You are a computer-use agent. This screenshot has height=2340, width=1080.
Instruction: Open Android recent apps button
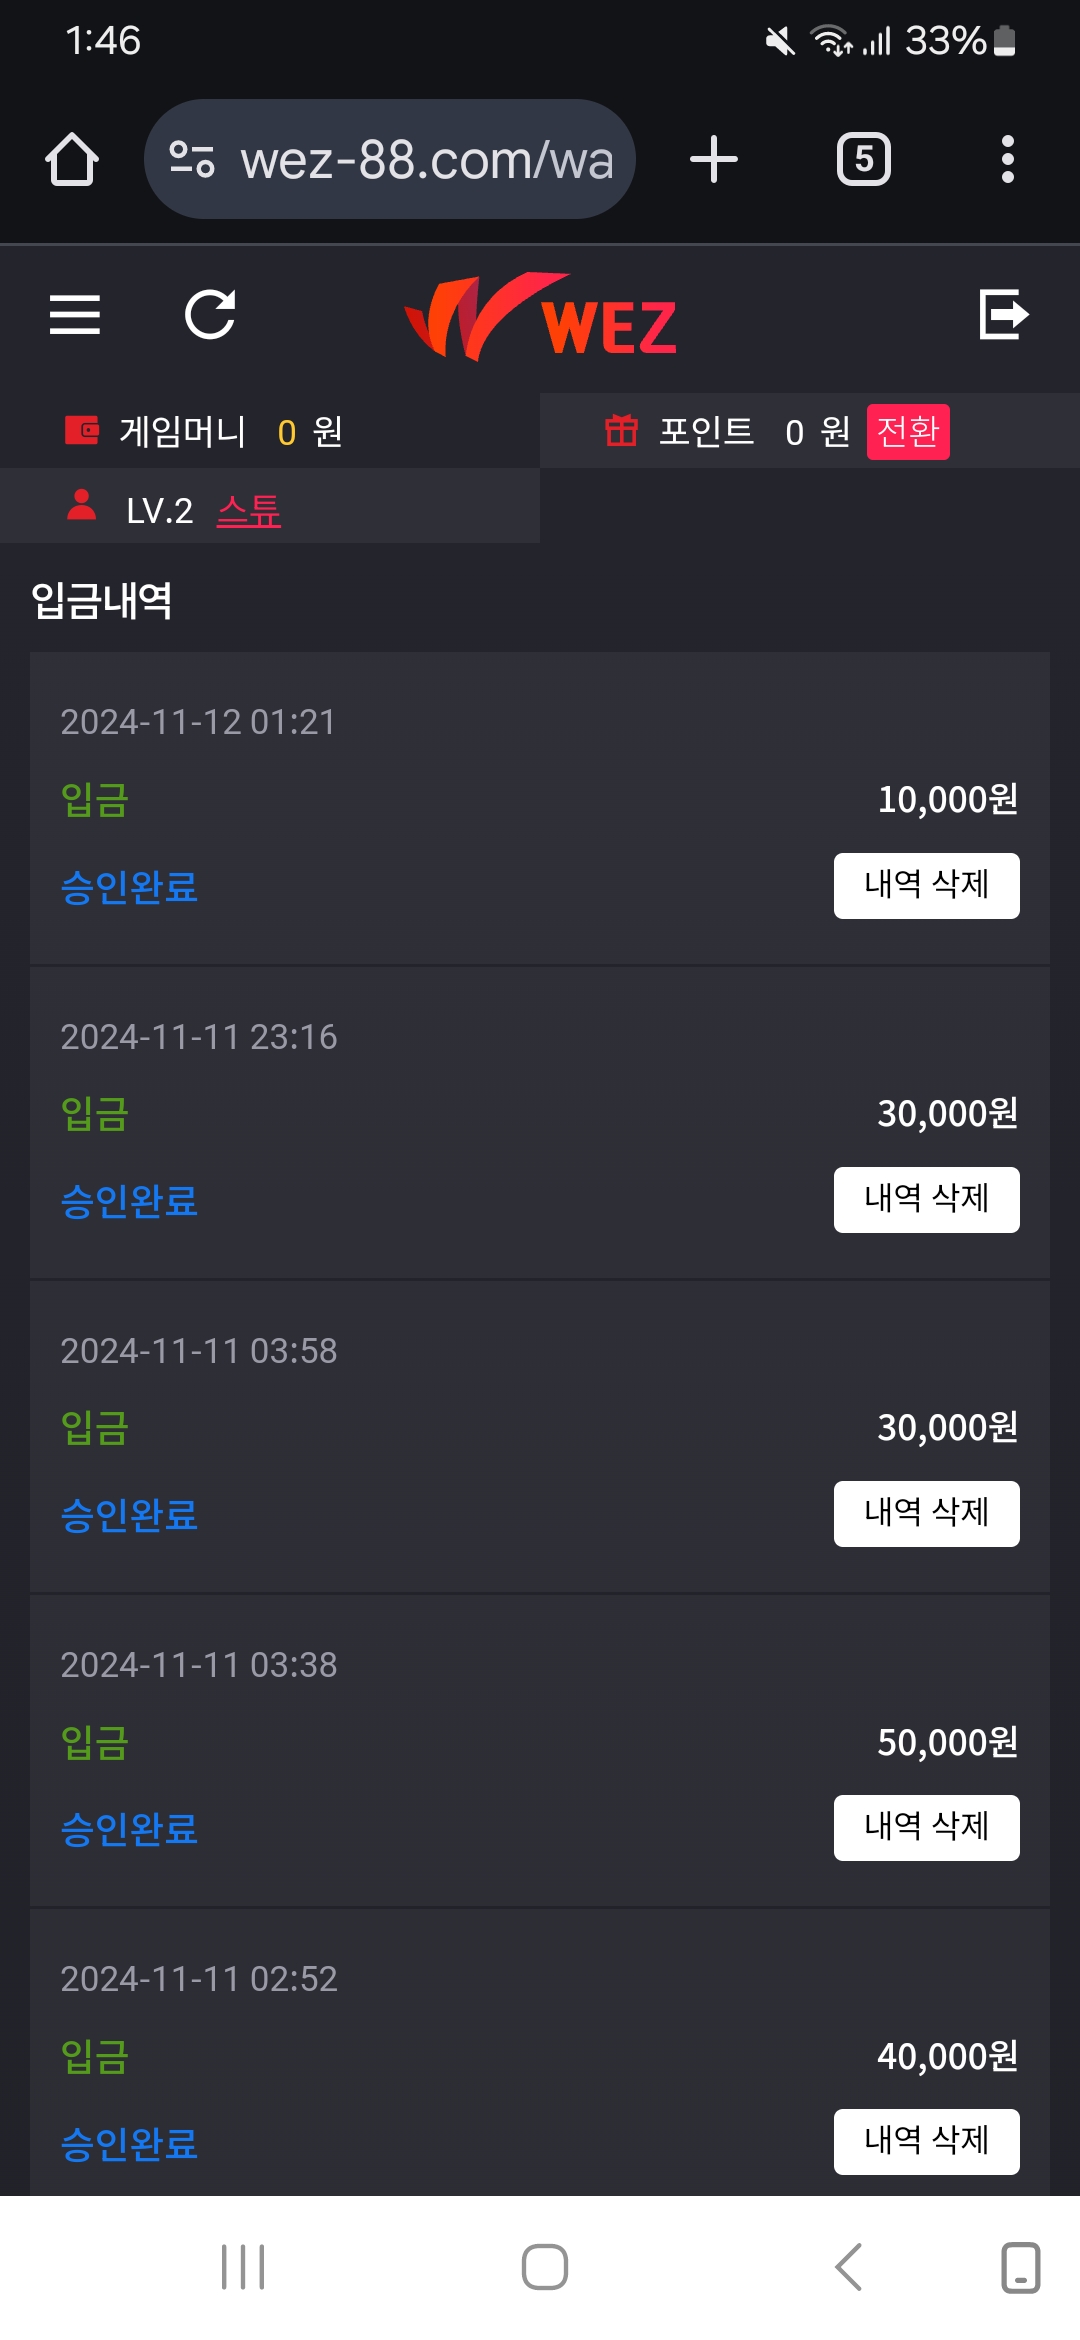point(243,2267)
